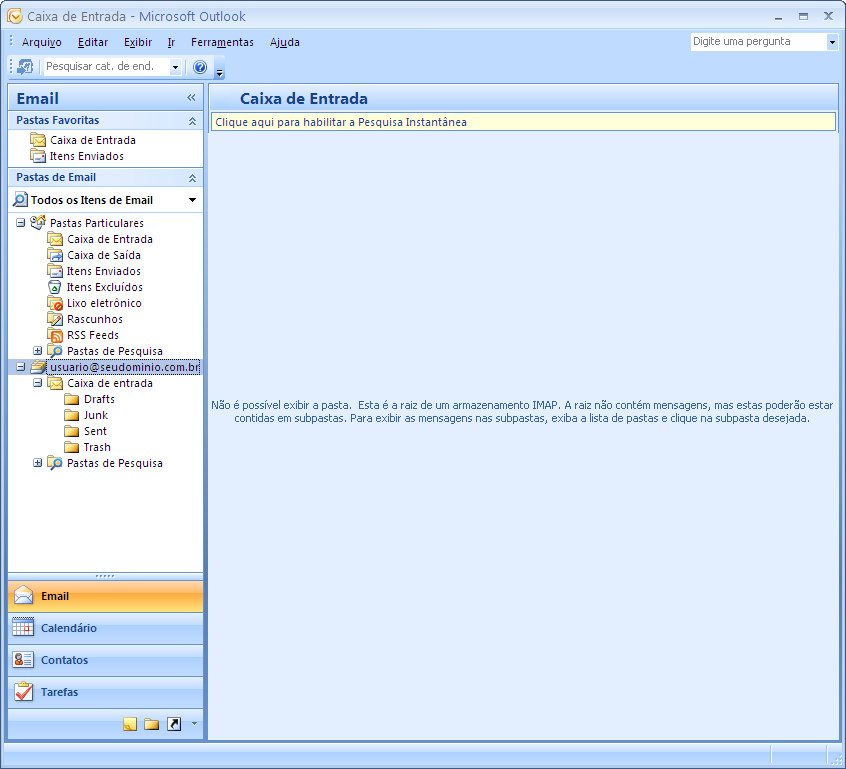846x769 pixels.
Task: Click the Shortcuts arrow icon
Action: [174, 725]
